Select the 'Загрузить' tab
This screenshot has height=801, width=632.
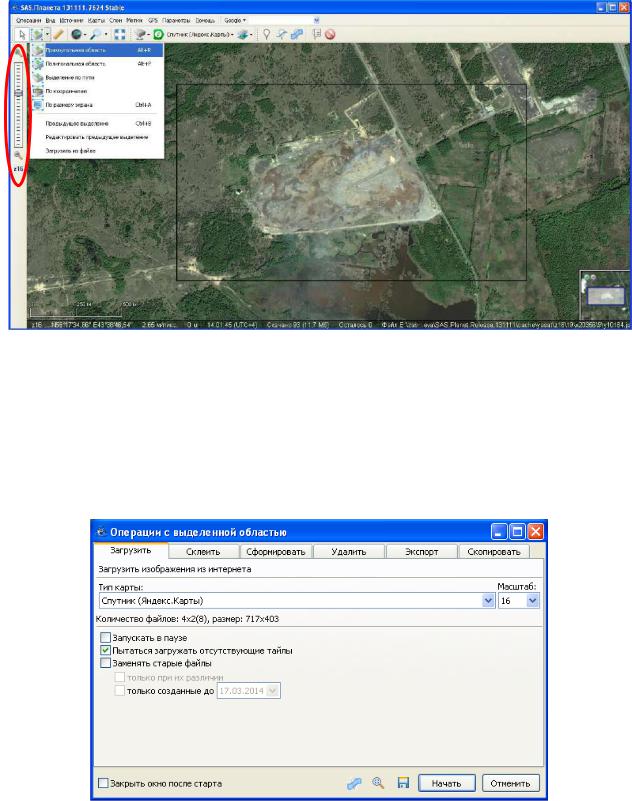pyautogui.click(x=131, y=550)
